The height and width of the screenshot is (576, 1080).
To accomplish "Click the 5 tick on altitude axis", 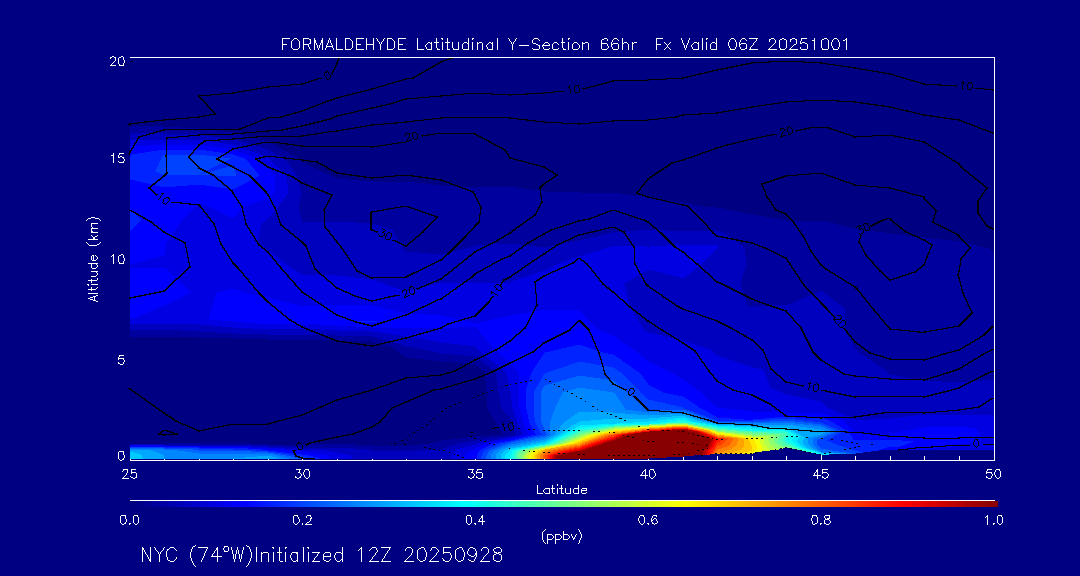I will tap(119, 358).
